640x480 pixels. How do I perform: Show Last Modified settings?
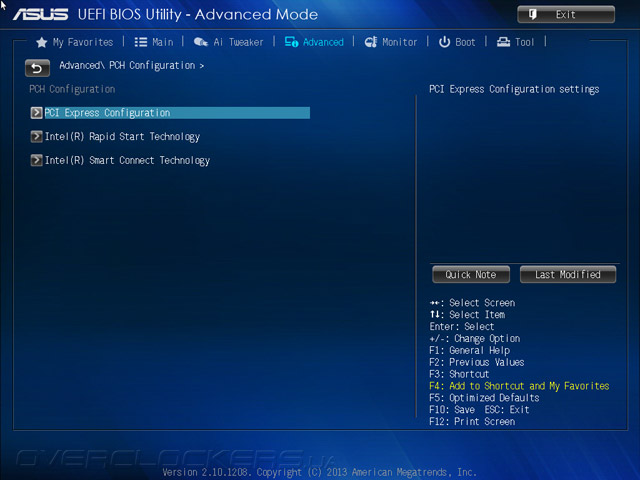pos(568,274)
